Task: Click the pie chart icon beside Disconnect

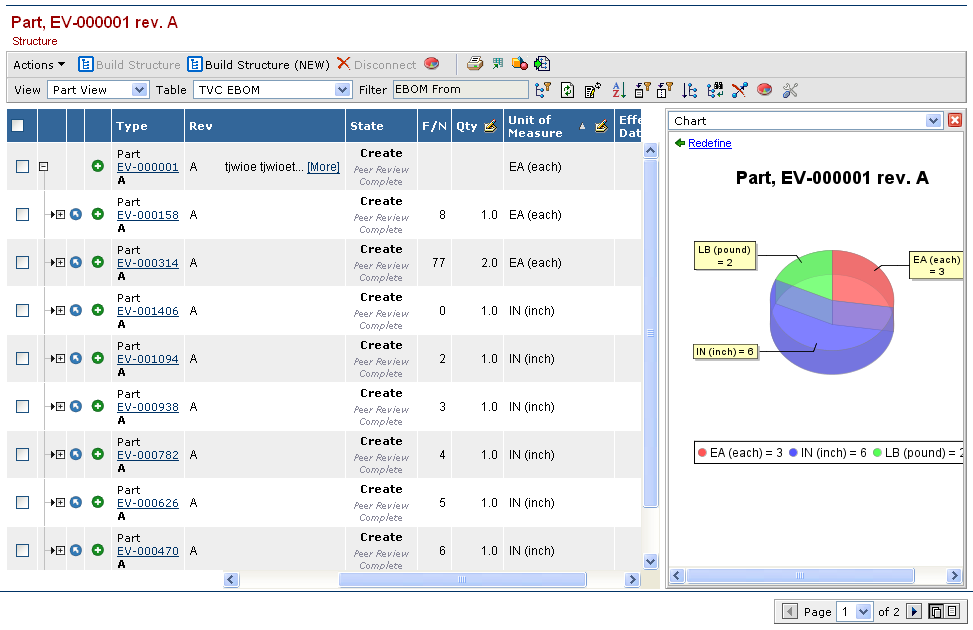Action: (432, 64)
